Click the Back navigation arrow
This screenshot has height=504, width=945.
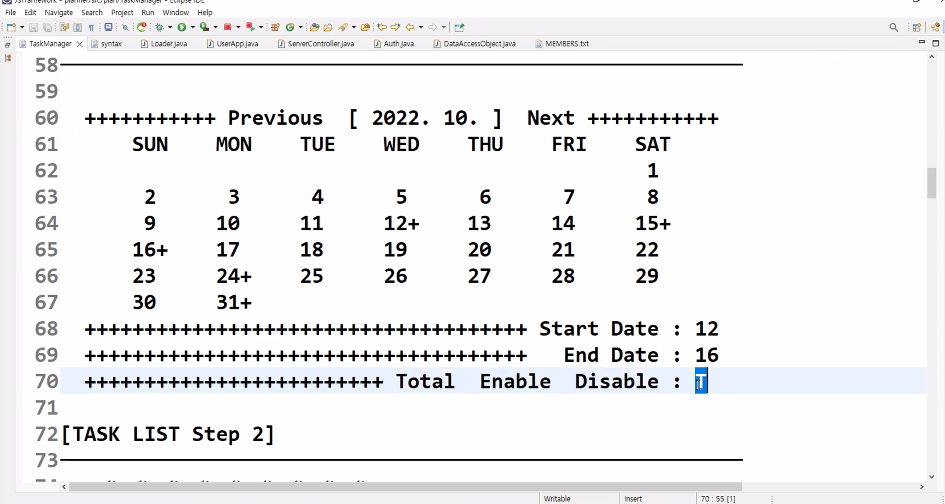(x=410, y=27)
